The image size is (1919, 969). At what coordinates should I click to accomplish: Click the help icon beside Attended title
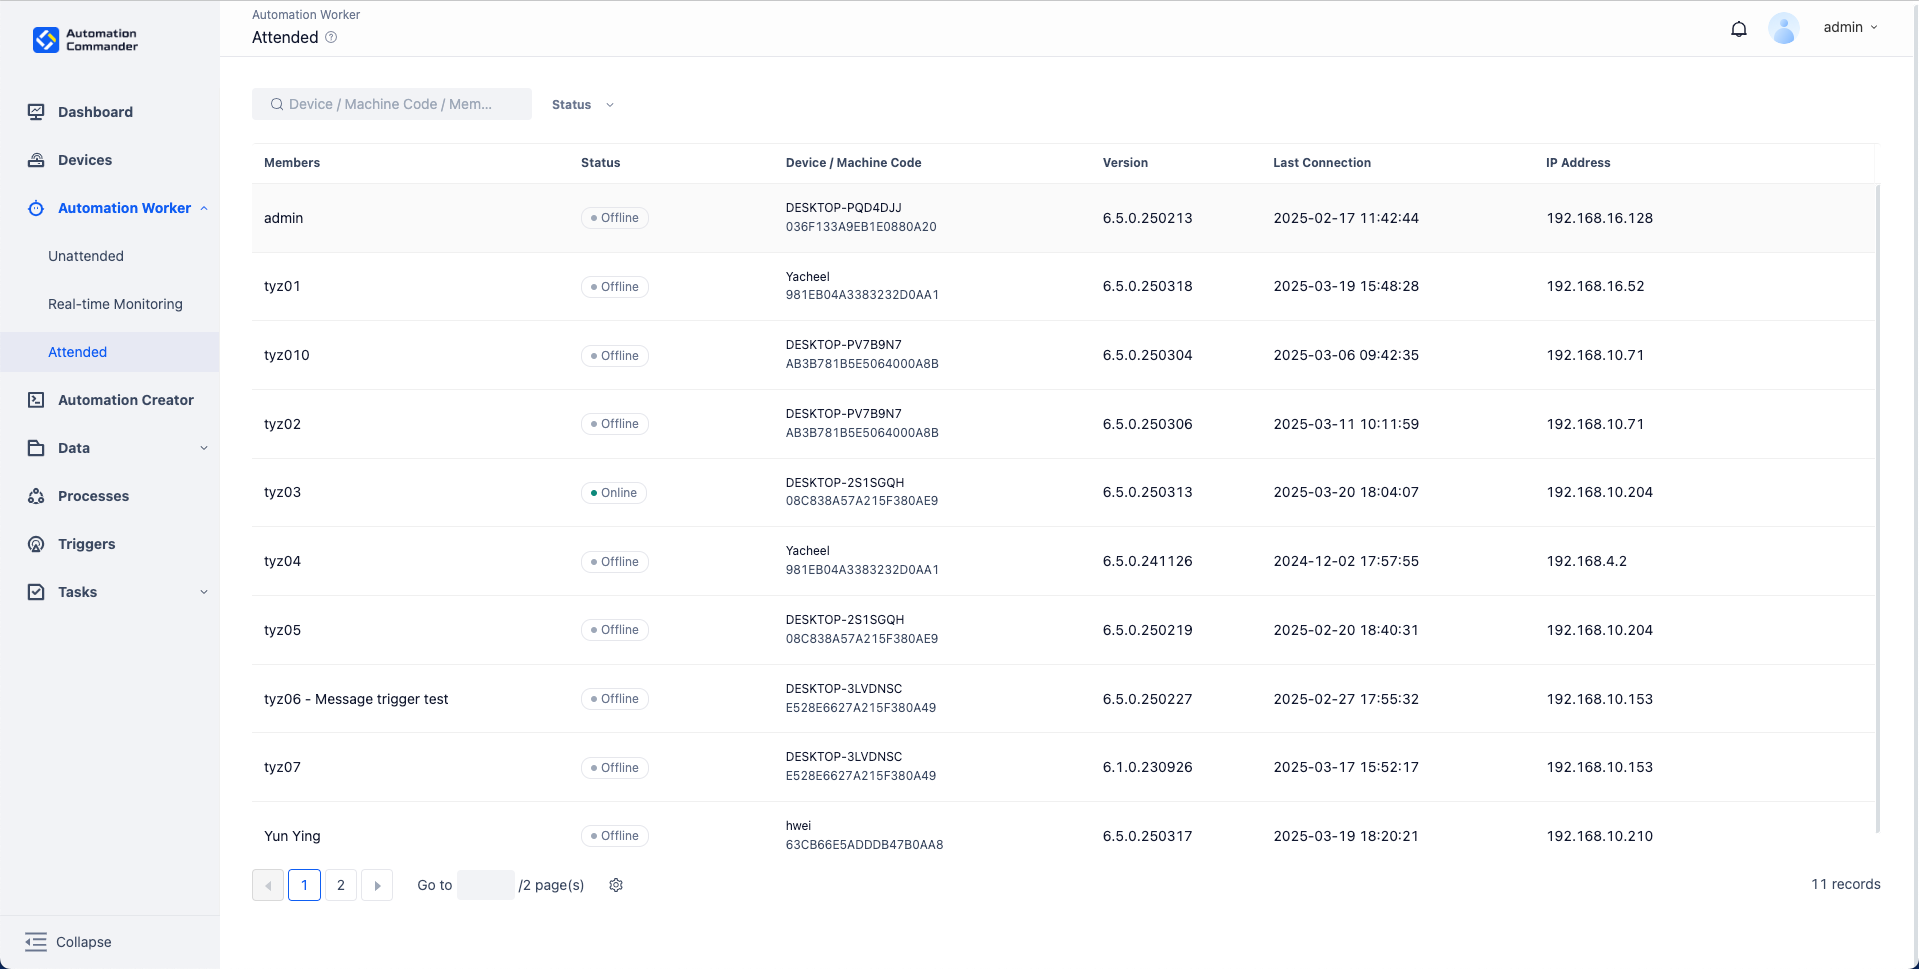(331, 37)
